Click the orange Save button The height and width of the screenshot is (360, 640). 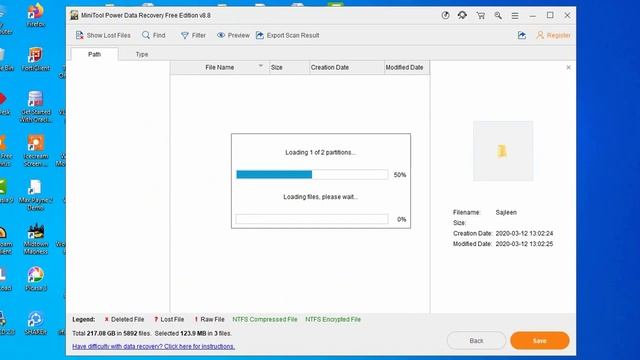[540, 340]
